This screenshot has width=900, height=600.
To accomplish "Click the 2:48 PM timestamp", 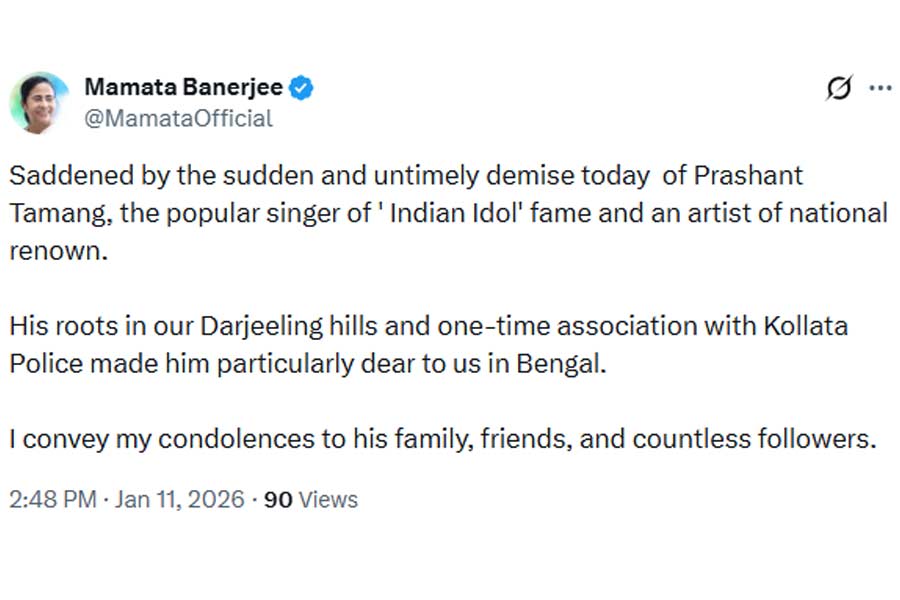I will coord(52,499).
